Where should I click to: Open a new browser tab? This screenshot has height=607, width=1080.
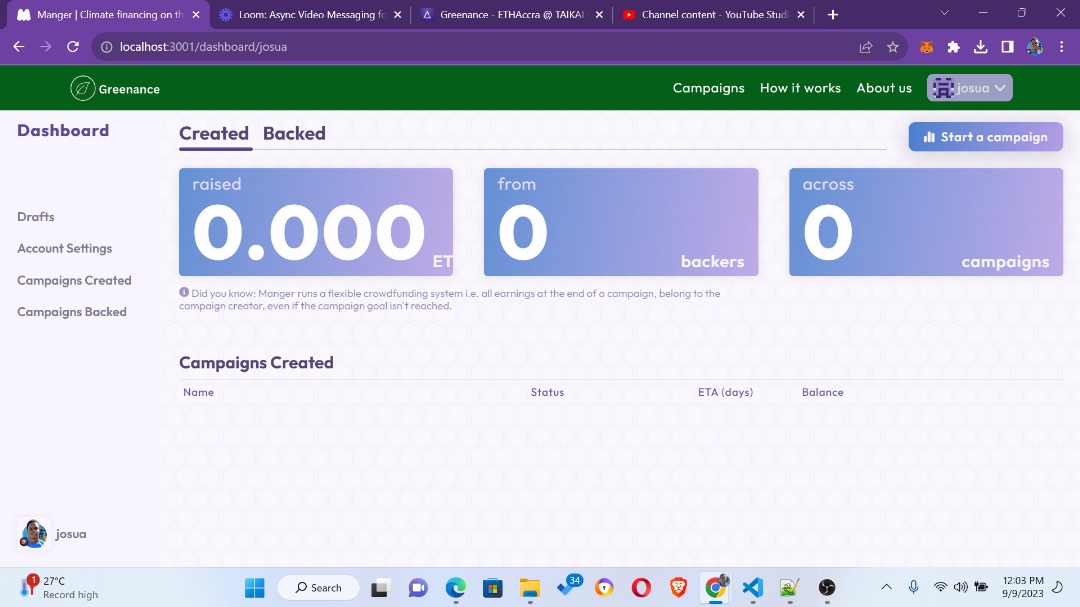point(833,14)
